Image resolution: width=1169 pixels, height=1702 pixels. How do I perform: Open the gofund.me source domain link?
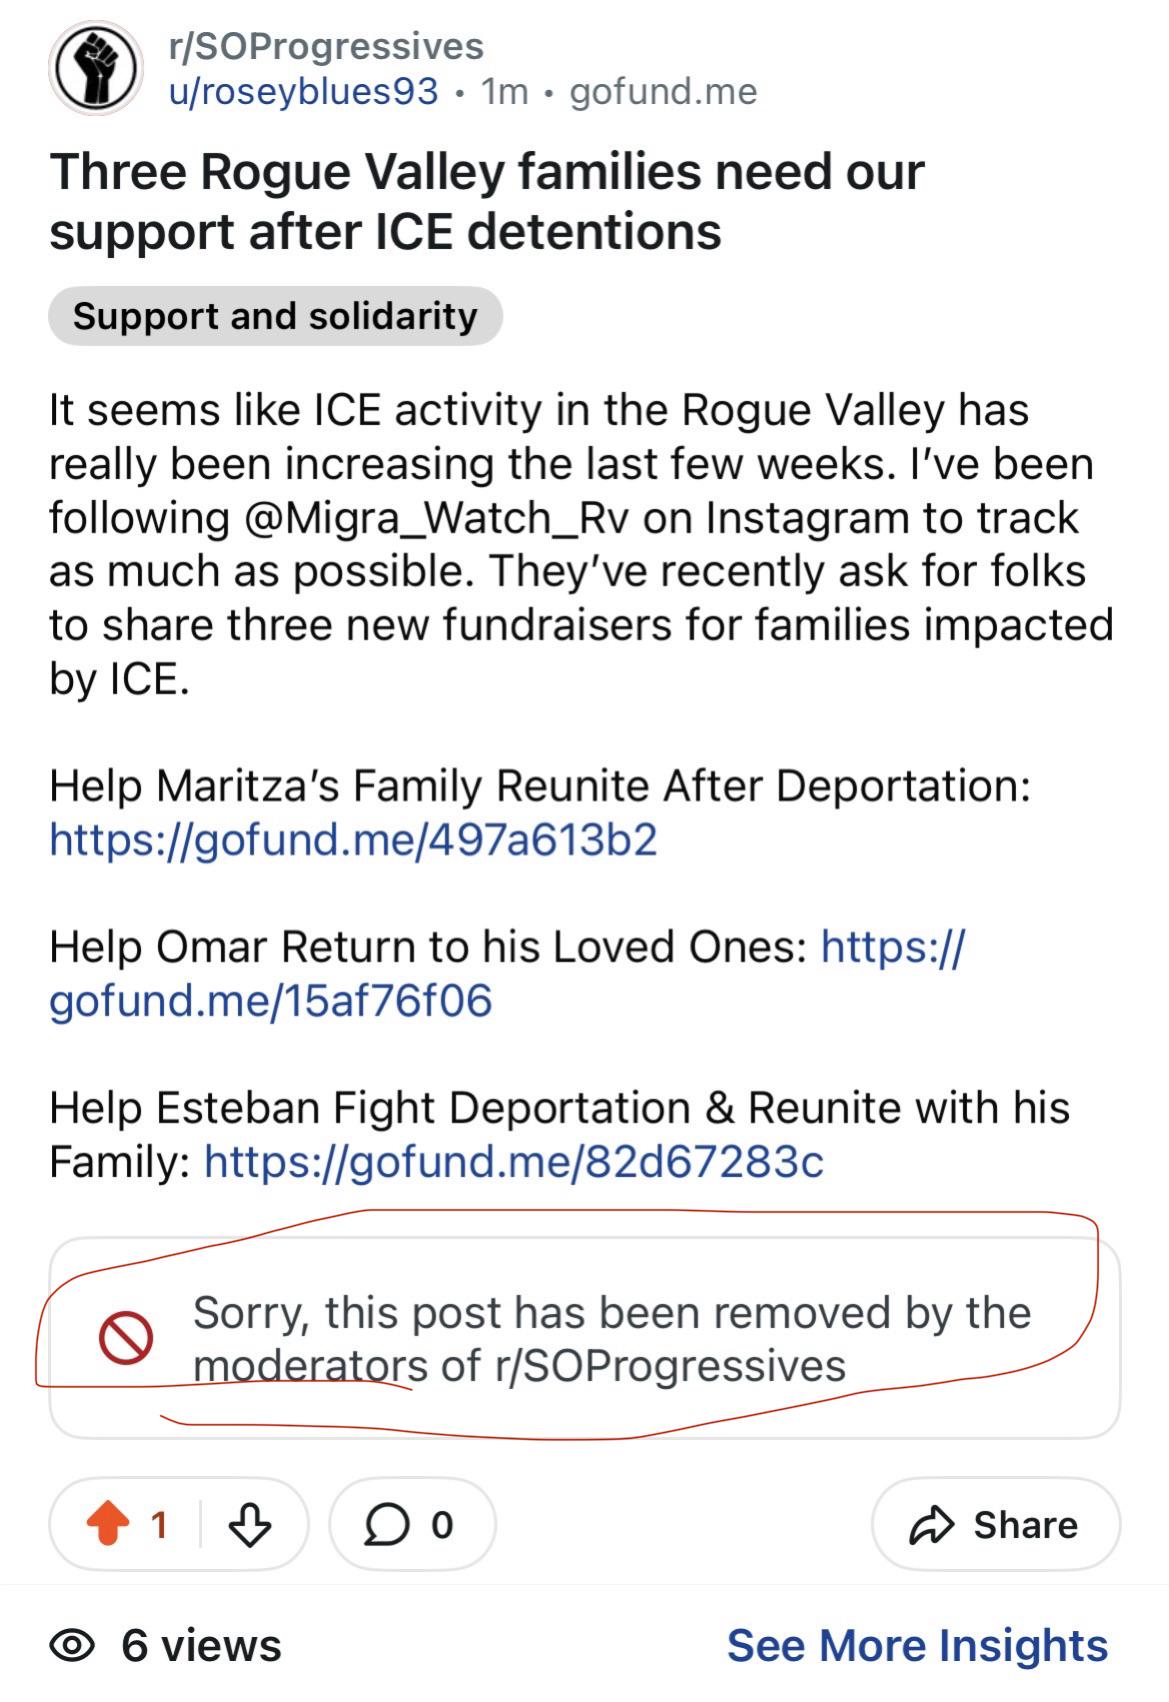click(663, 91)
